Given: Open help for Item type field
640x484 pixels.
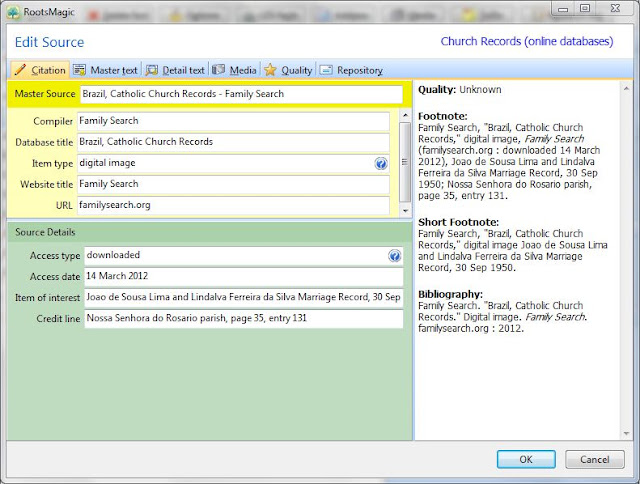Looking at the screenshot, I should pyautogui.click(x=381, y=164).
